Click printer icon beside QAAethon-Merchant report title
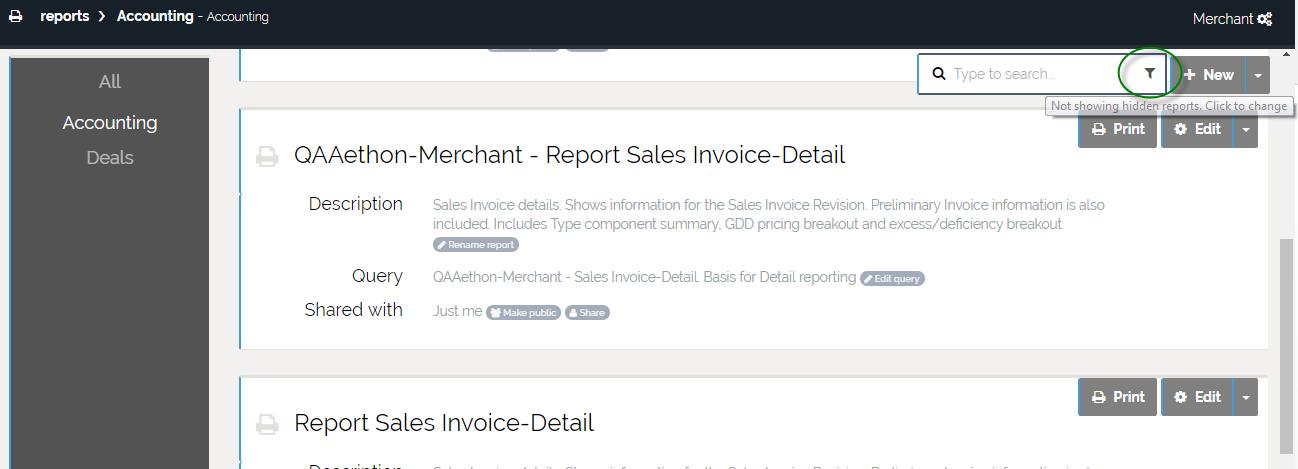This screenshot has height=469, width=1298. (267, 156)
